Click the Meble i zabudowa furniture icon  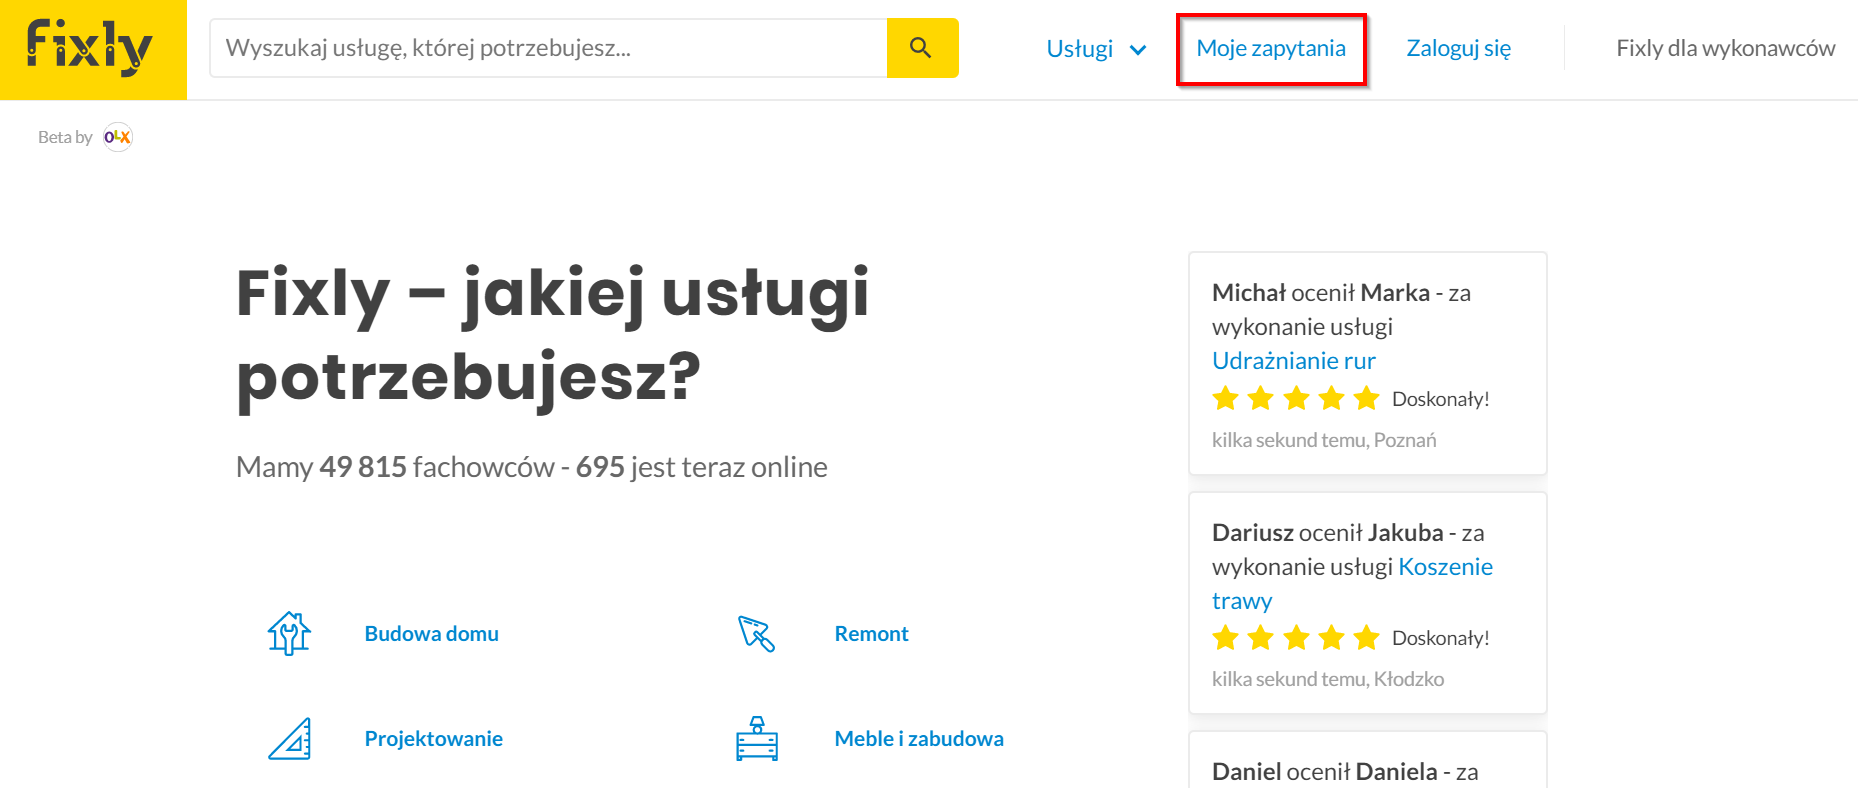point(757,739)
